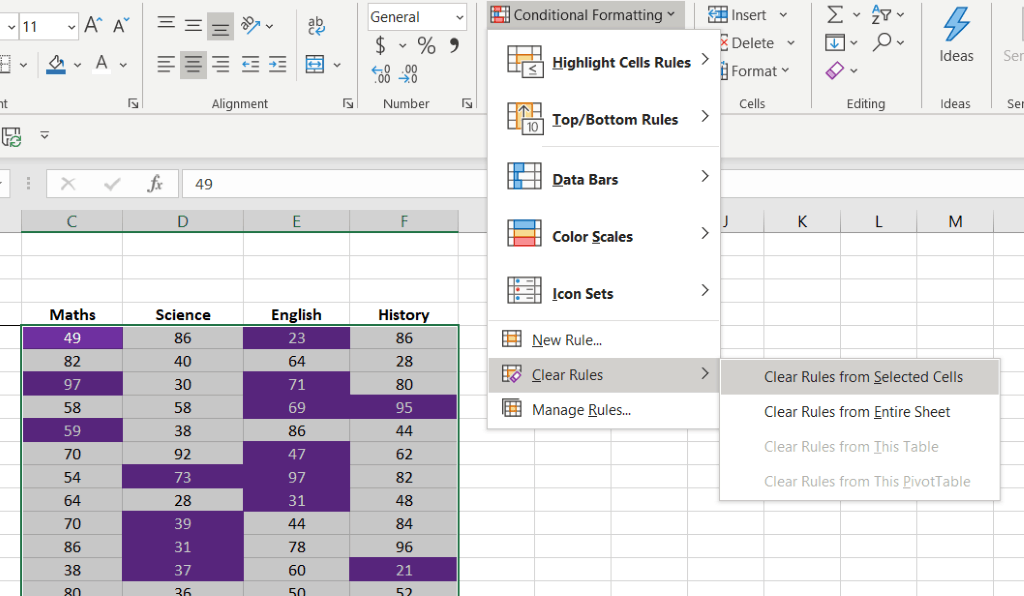Image resolution: width=1024 pixels, height=596 pixels.
Task: Select the Maths cell with 49
Action: [x=72, y=338]
